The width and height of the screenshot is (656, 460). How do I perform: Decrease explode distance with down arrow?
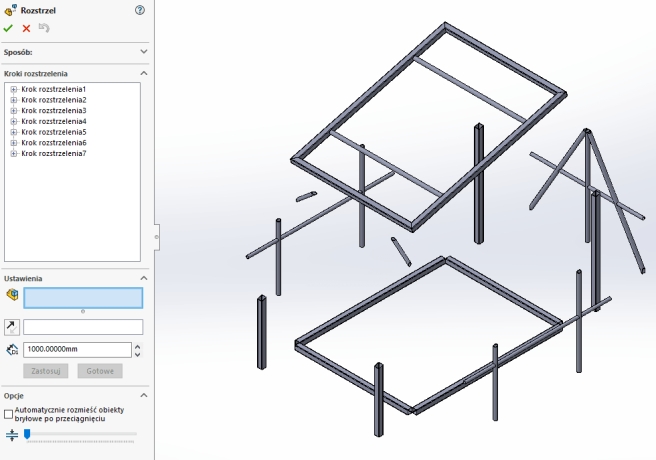[x=138, y=354]
